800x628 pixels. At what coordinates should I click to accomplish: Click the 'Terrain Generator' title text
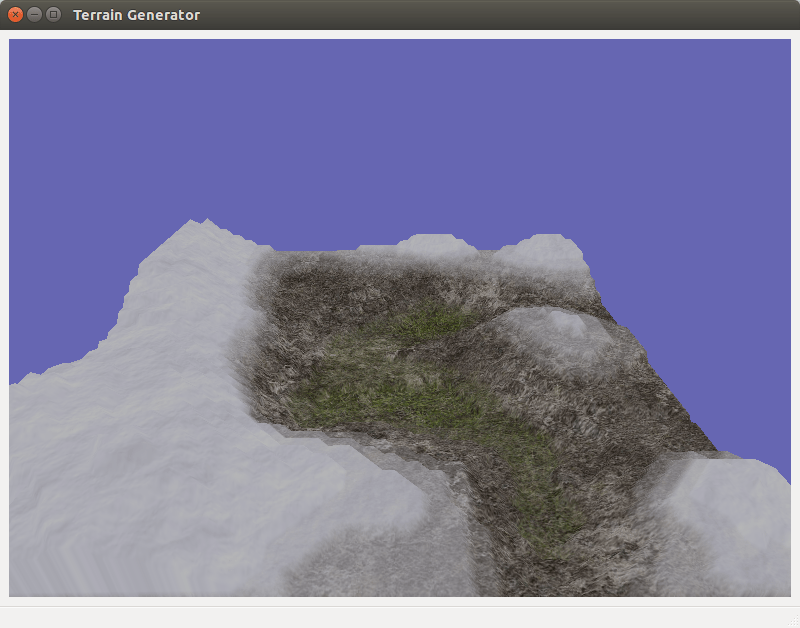pyautogui.click(x=136, y=15)
